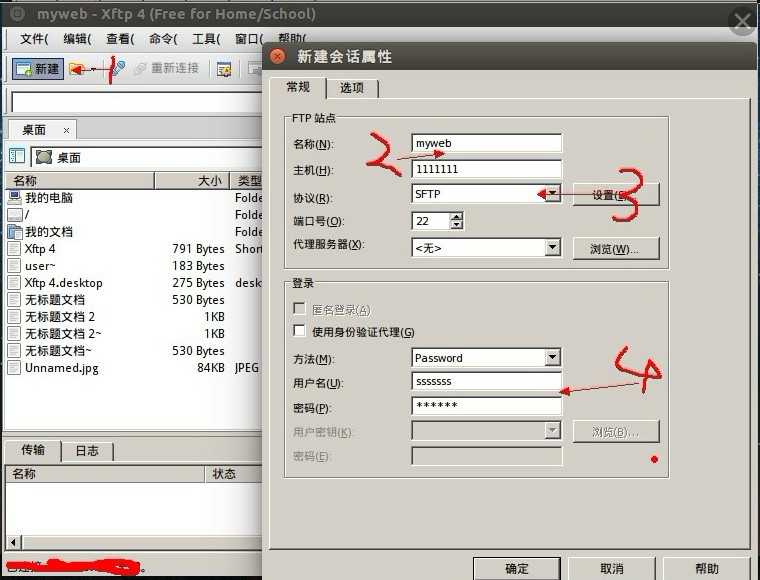The width and height of the screenshot is (760, 580).
Task: Enable 使用身份验证代理 checkbox
Action: tap(299, 331)
